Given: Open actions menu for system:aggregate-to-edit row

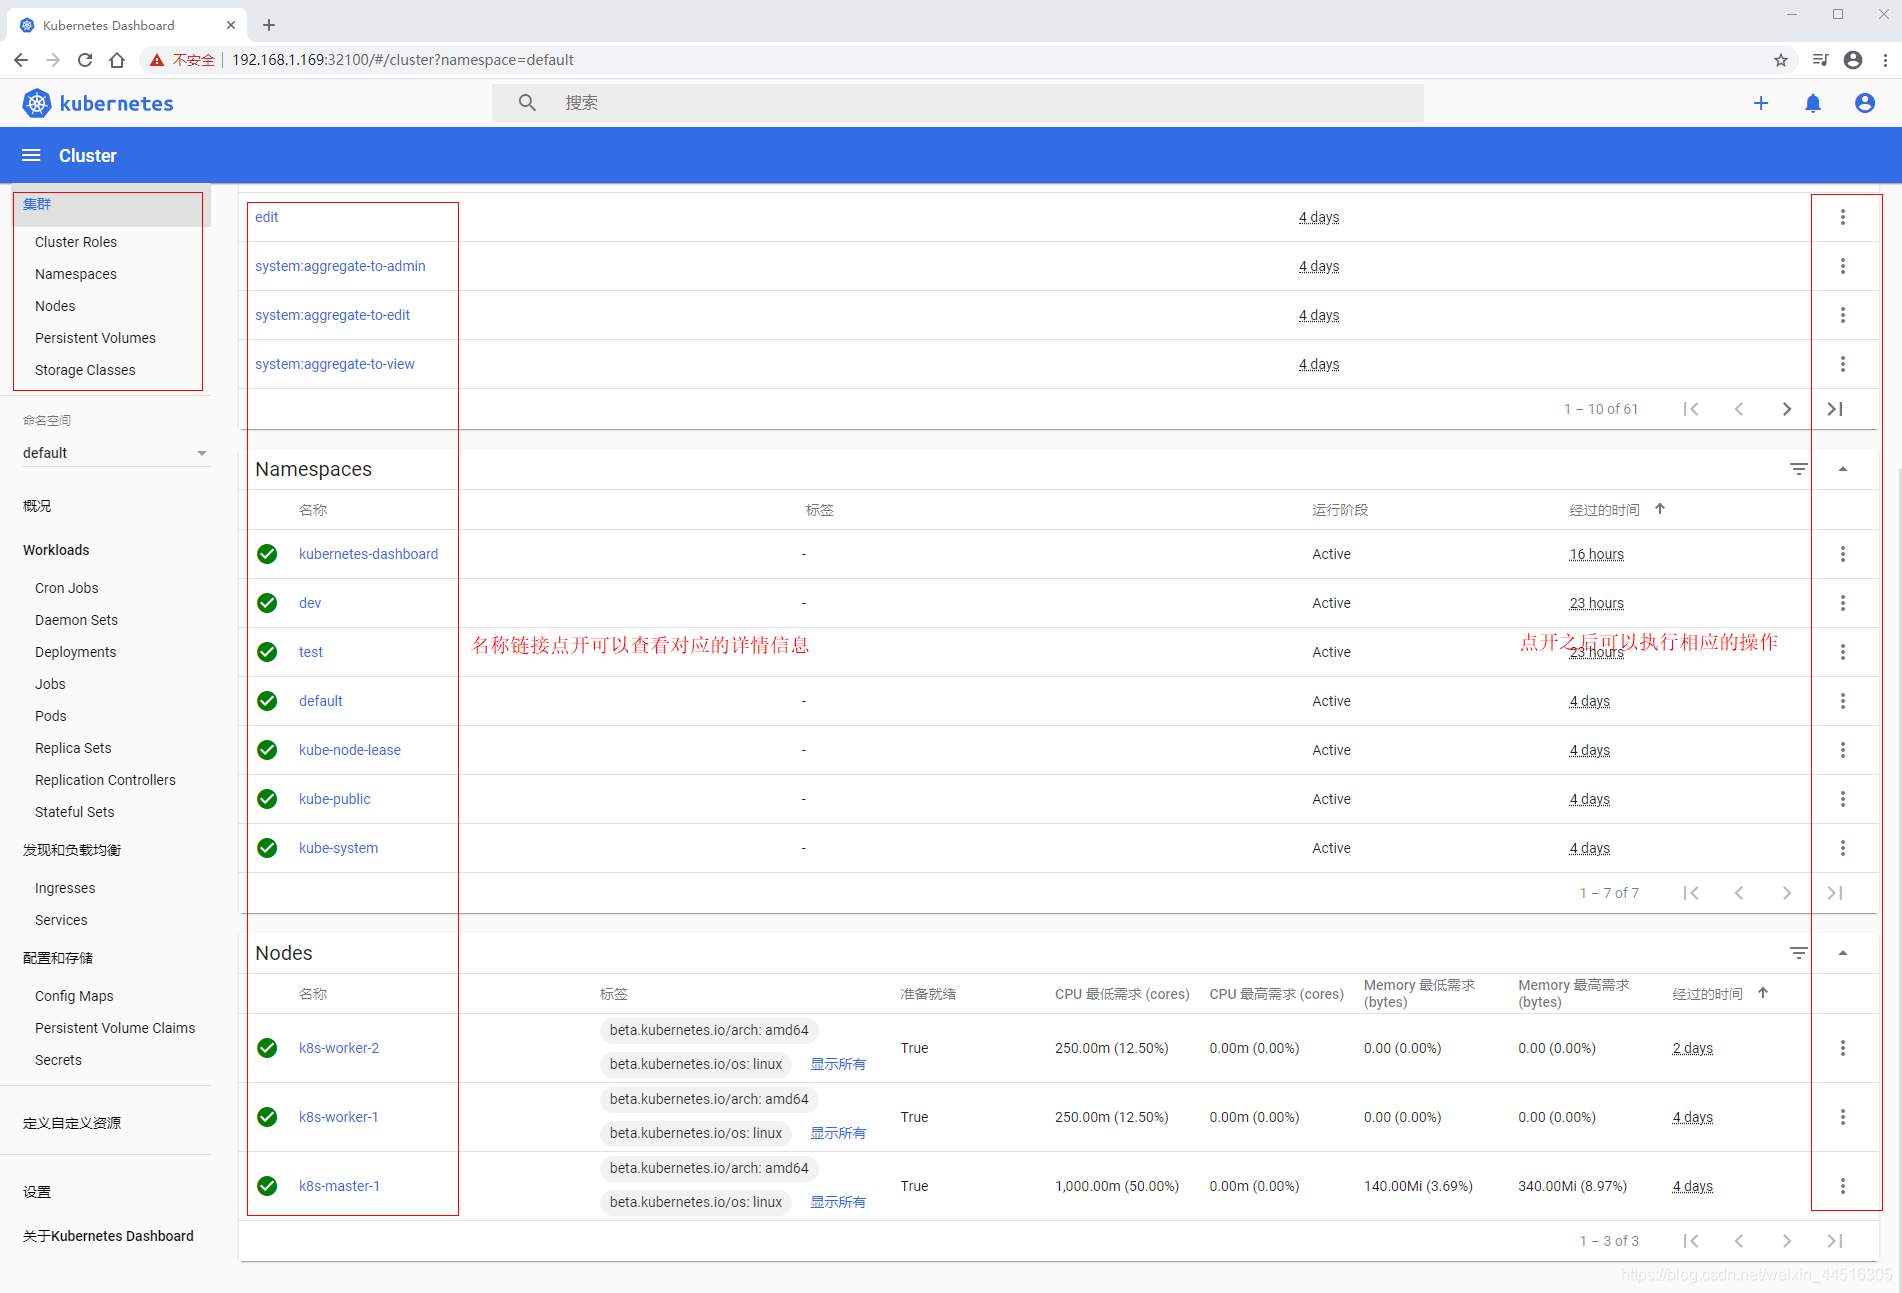Looking at the screenshot, I should 1843,315.
